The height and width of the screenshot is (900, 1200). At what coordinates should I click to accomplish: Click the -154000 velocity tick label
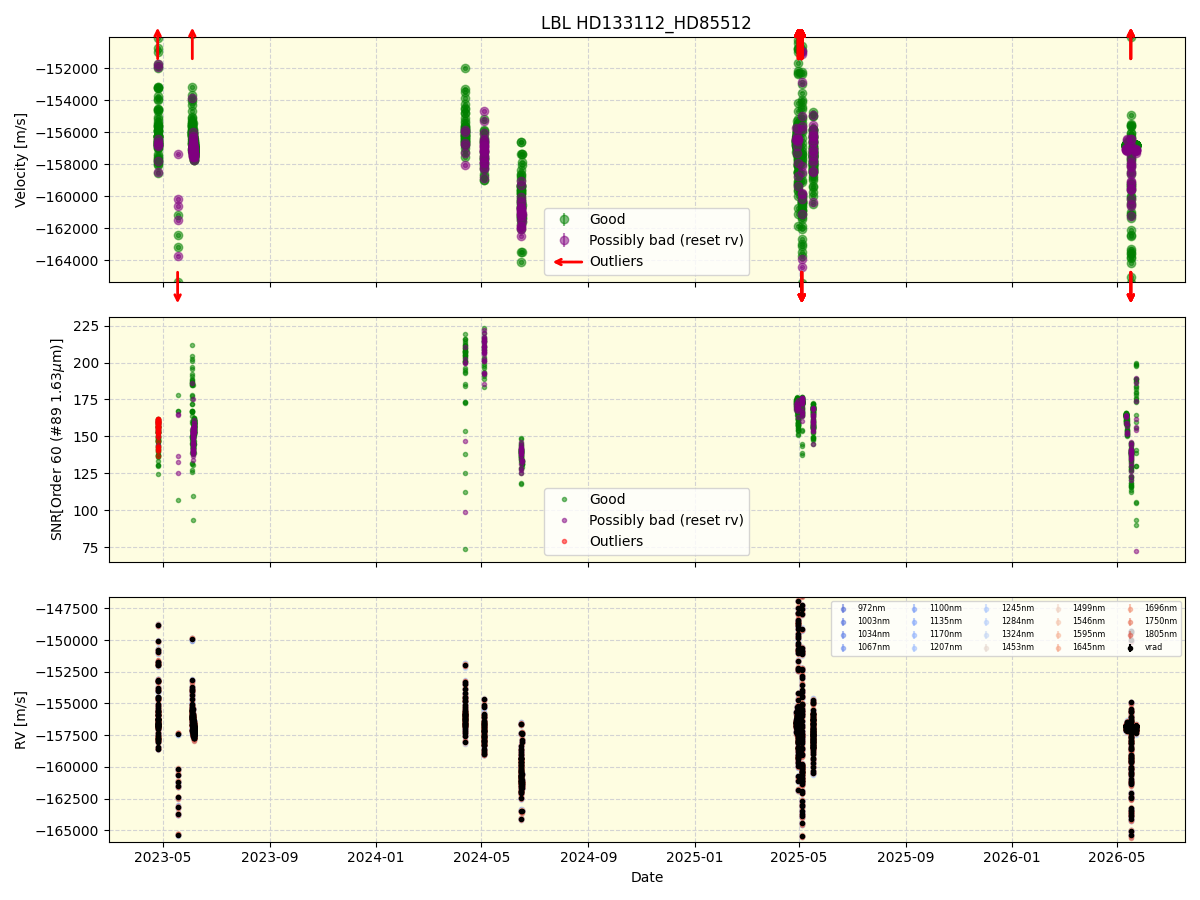click(69, 101)
